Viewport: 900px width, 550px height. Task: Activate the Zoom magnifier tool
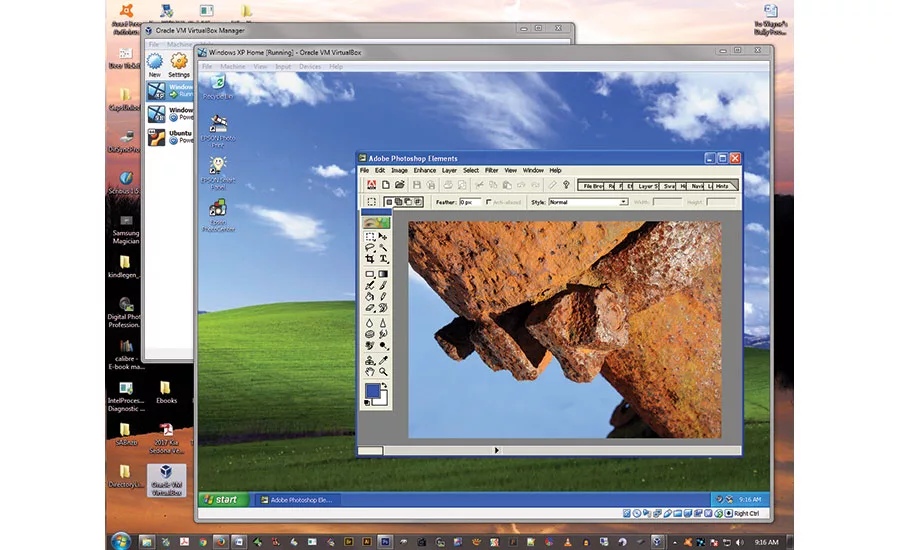[x=383, y=372]
